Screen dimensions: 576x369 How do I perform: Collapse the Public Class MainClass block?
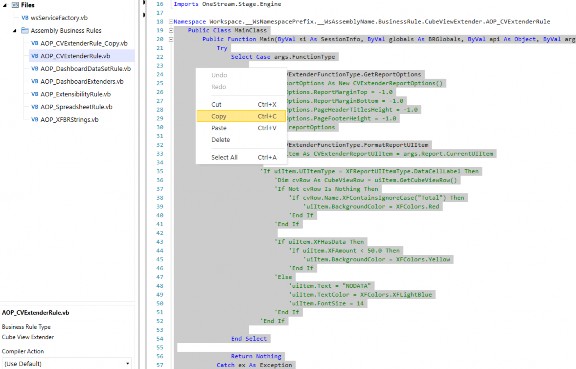(x=171, y=31)
